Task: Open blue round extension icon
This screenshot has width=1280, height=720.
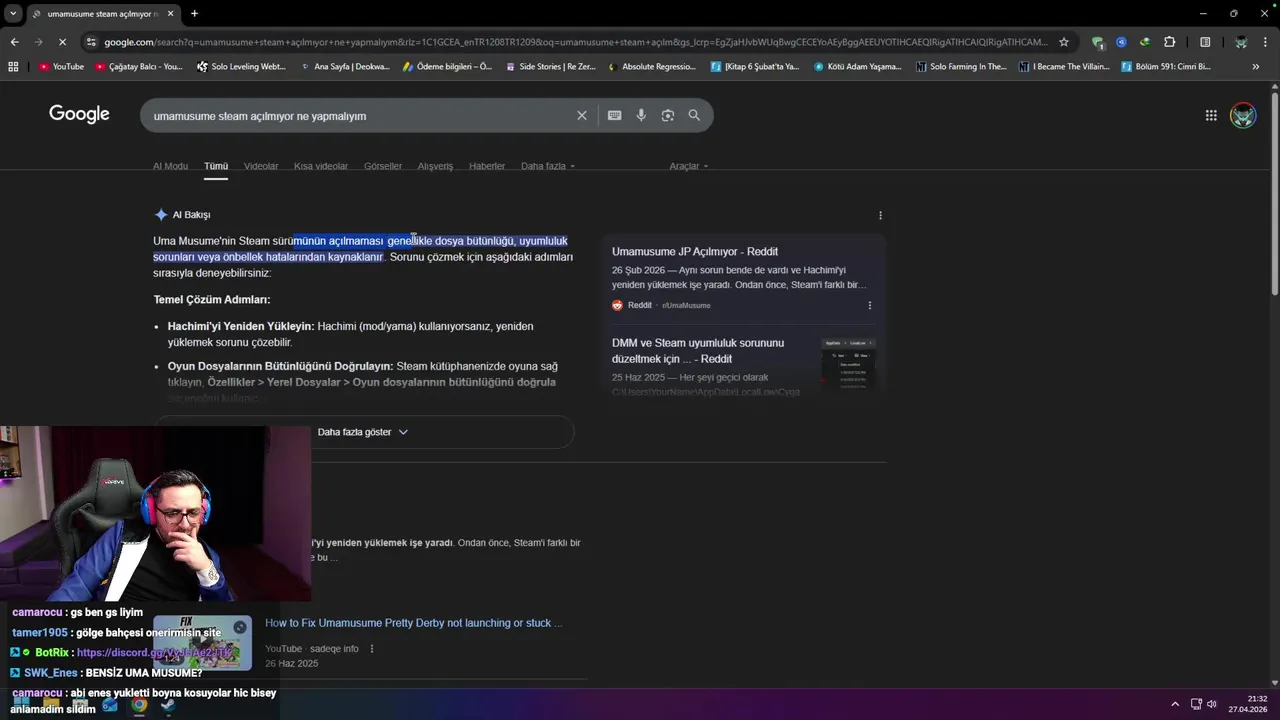Action: [x=1121, y=42]
